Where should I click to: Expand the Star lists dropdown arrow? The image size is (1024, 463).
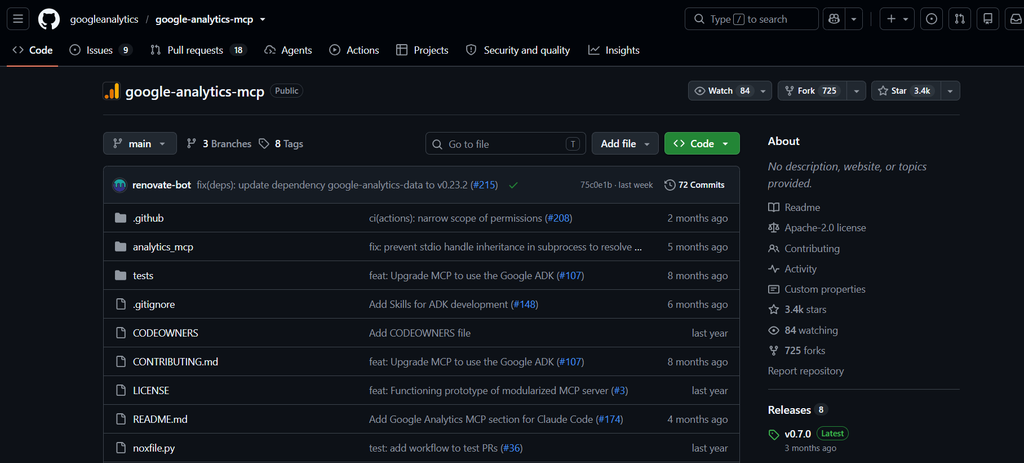[950, 91]
